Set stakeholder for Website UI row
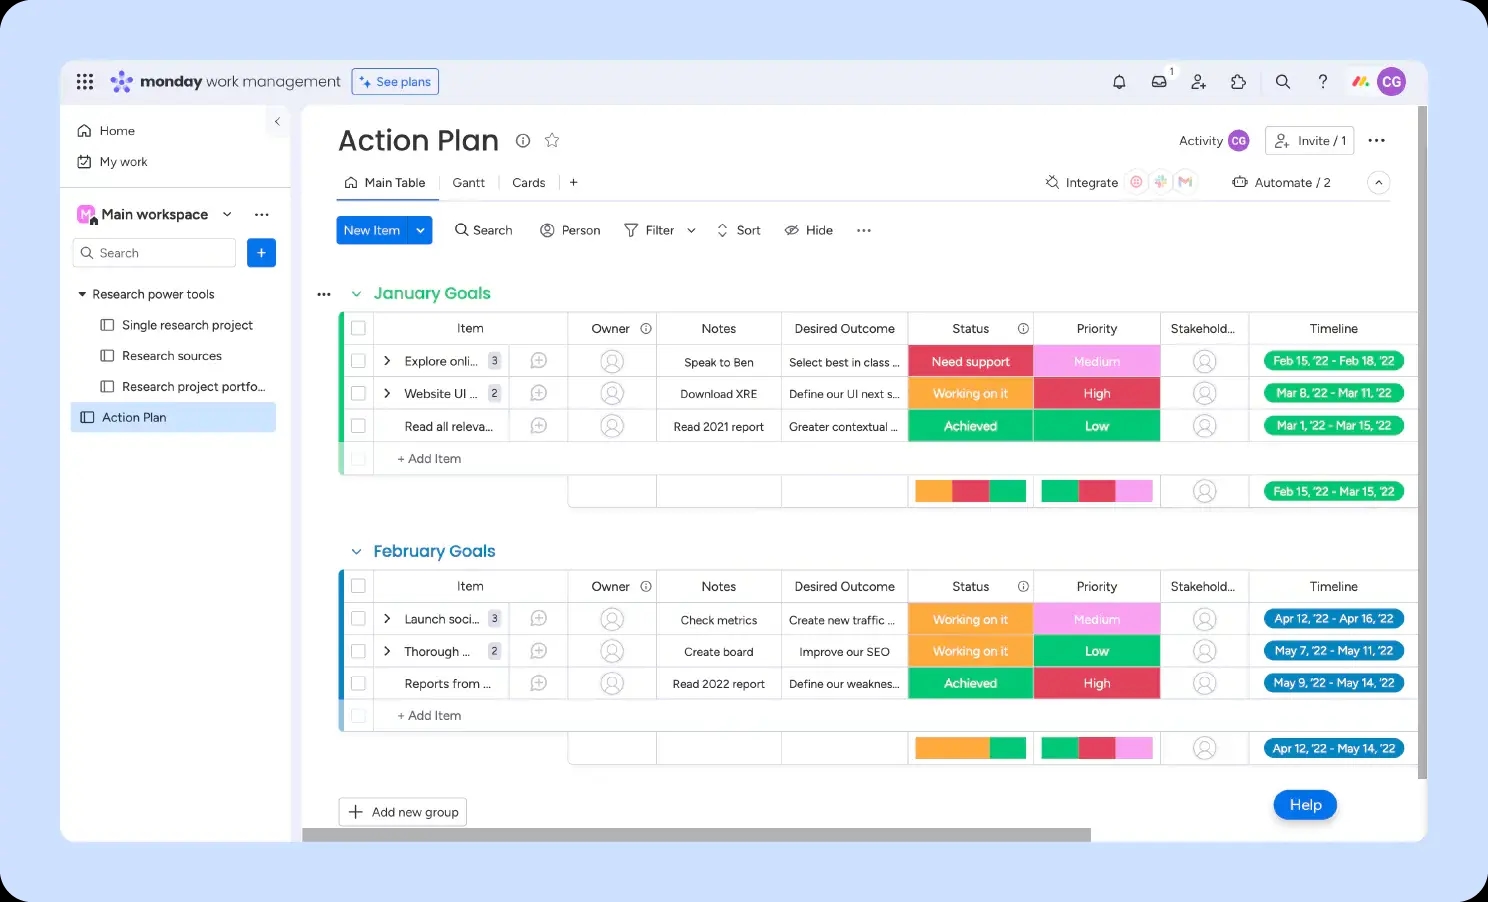1488x902 pixels. tap(1205, 393)
